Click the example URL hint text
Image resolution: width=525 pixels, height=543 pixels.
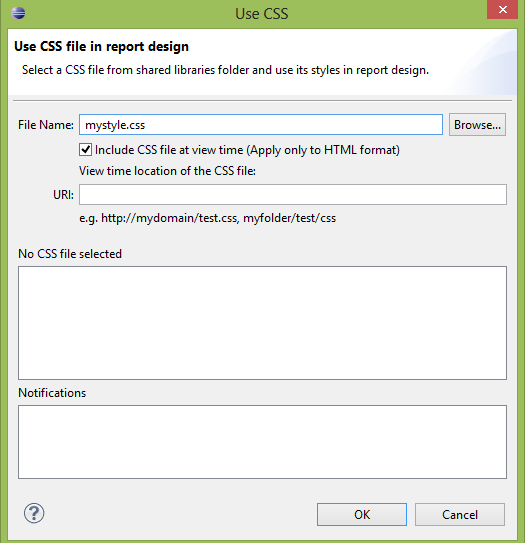click(207, 218)
